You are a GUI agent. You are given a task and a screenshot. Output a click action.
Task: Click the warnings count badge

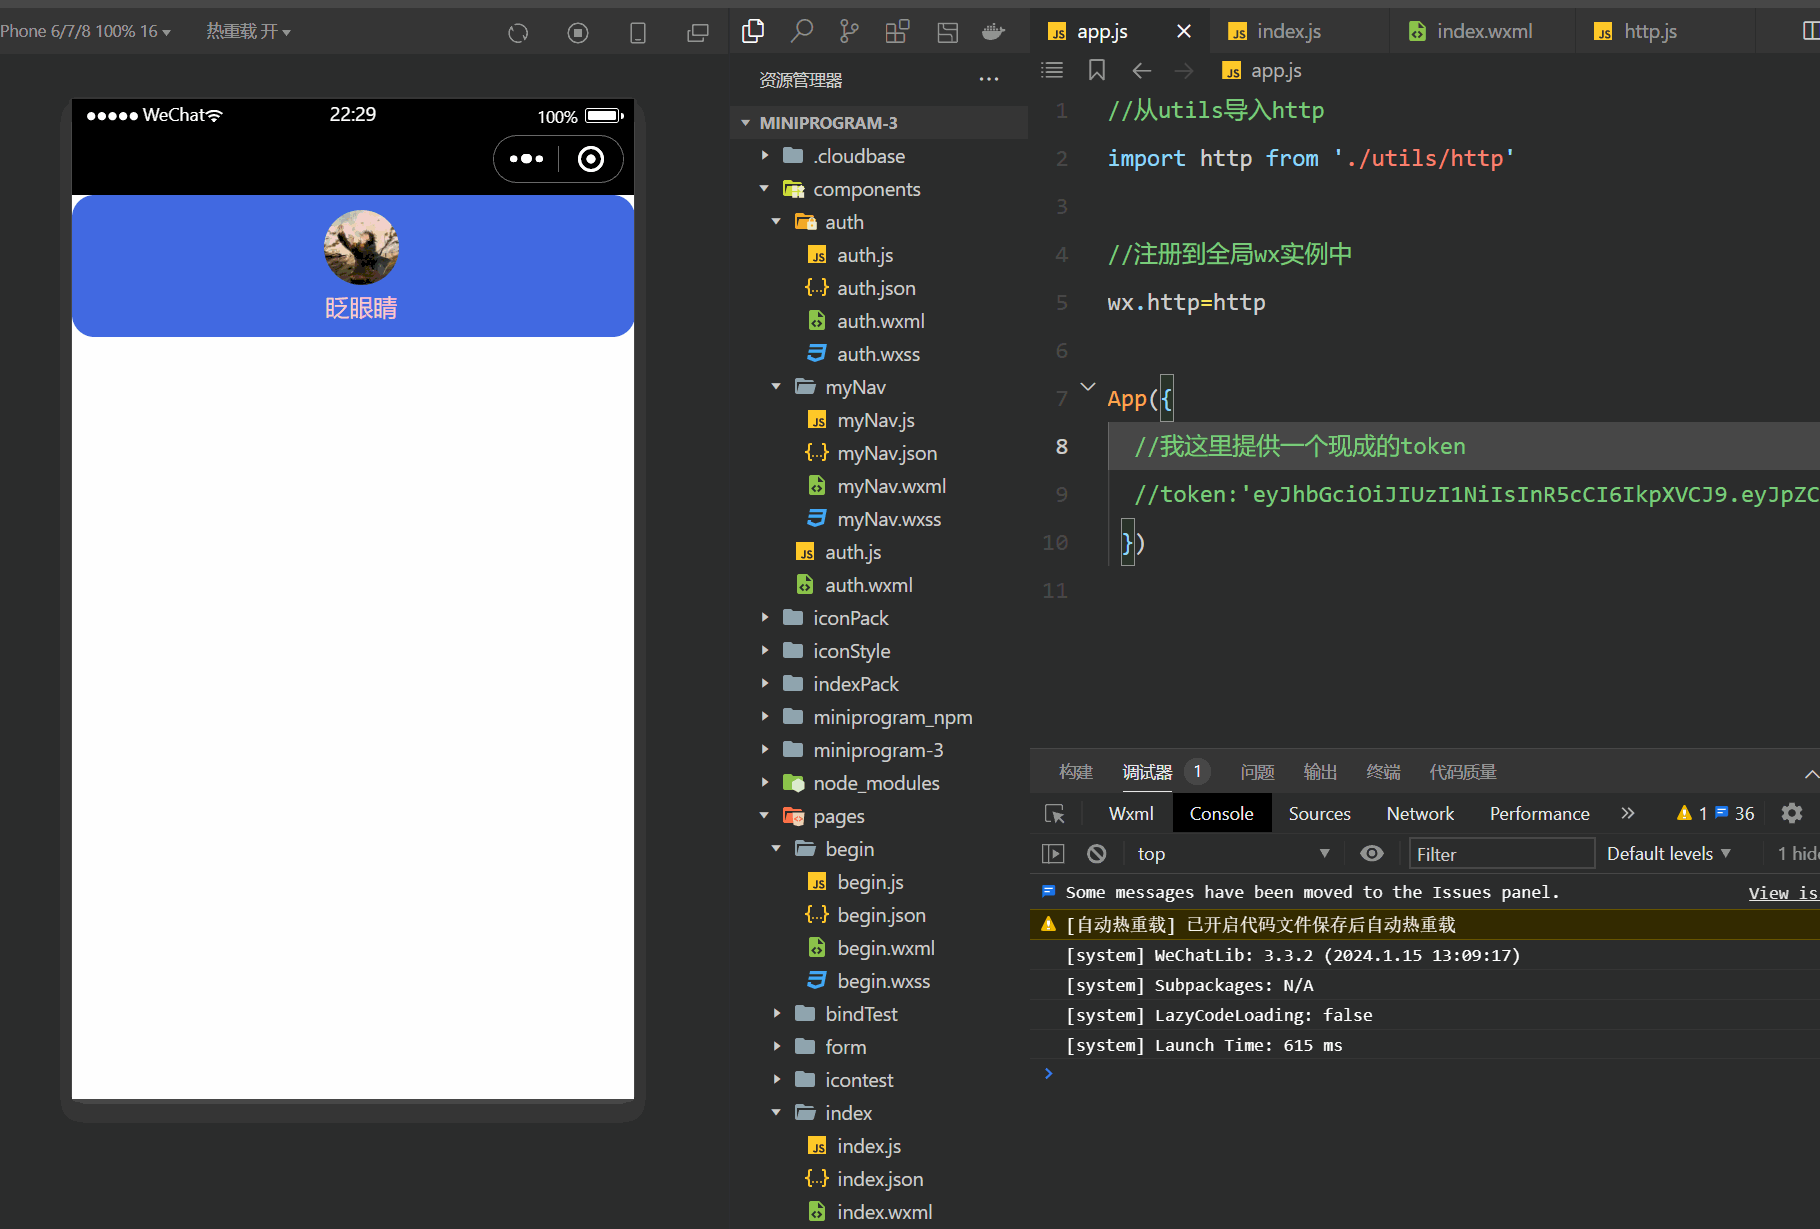coord(1692,814)
